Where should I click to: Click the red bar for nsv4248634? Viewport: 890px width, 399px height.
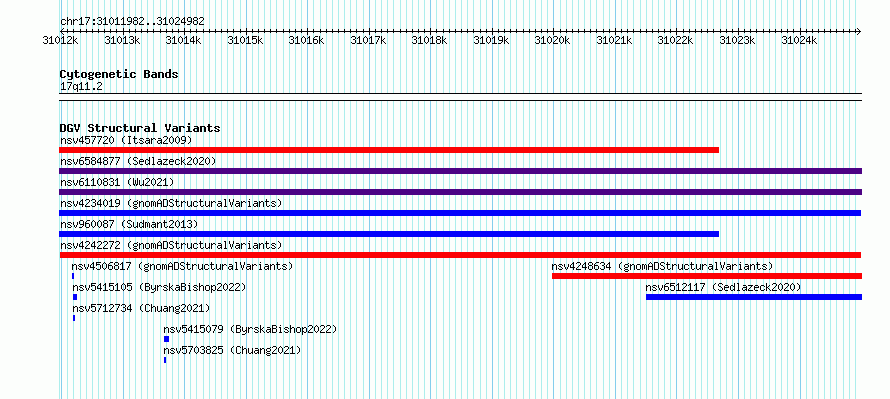[x=707, y=276]
